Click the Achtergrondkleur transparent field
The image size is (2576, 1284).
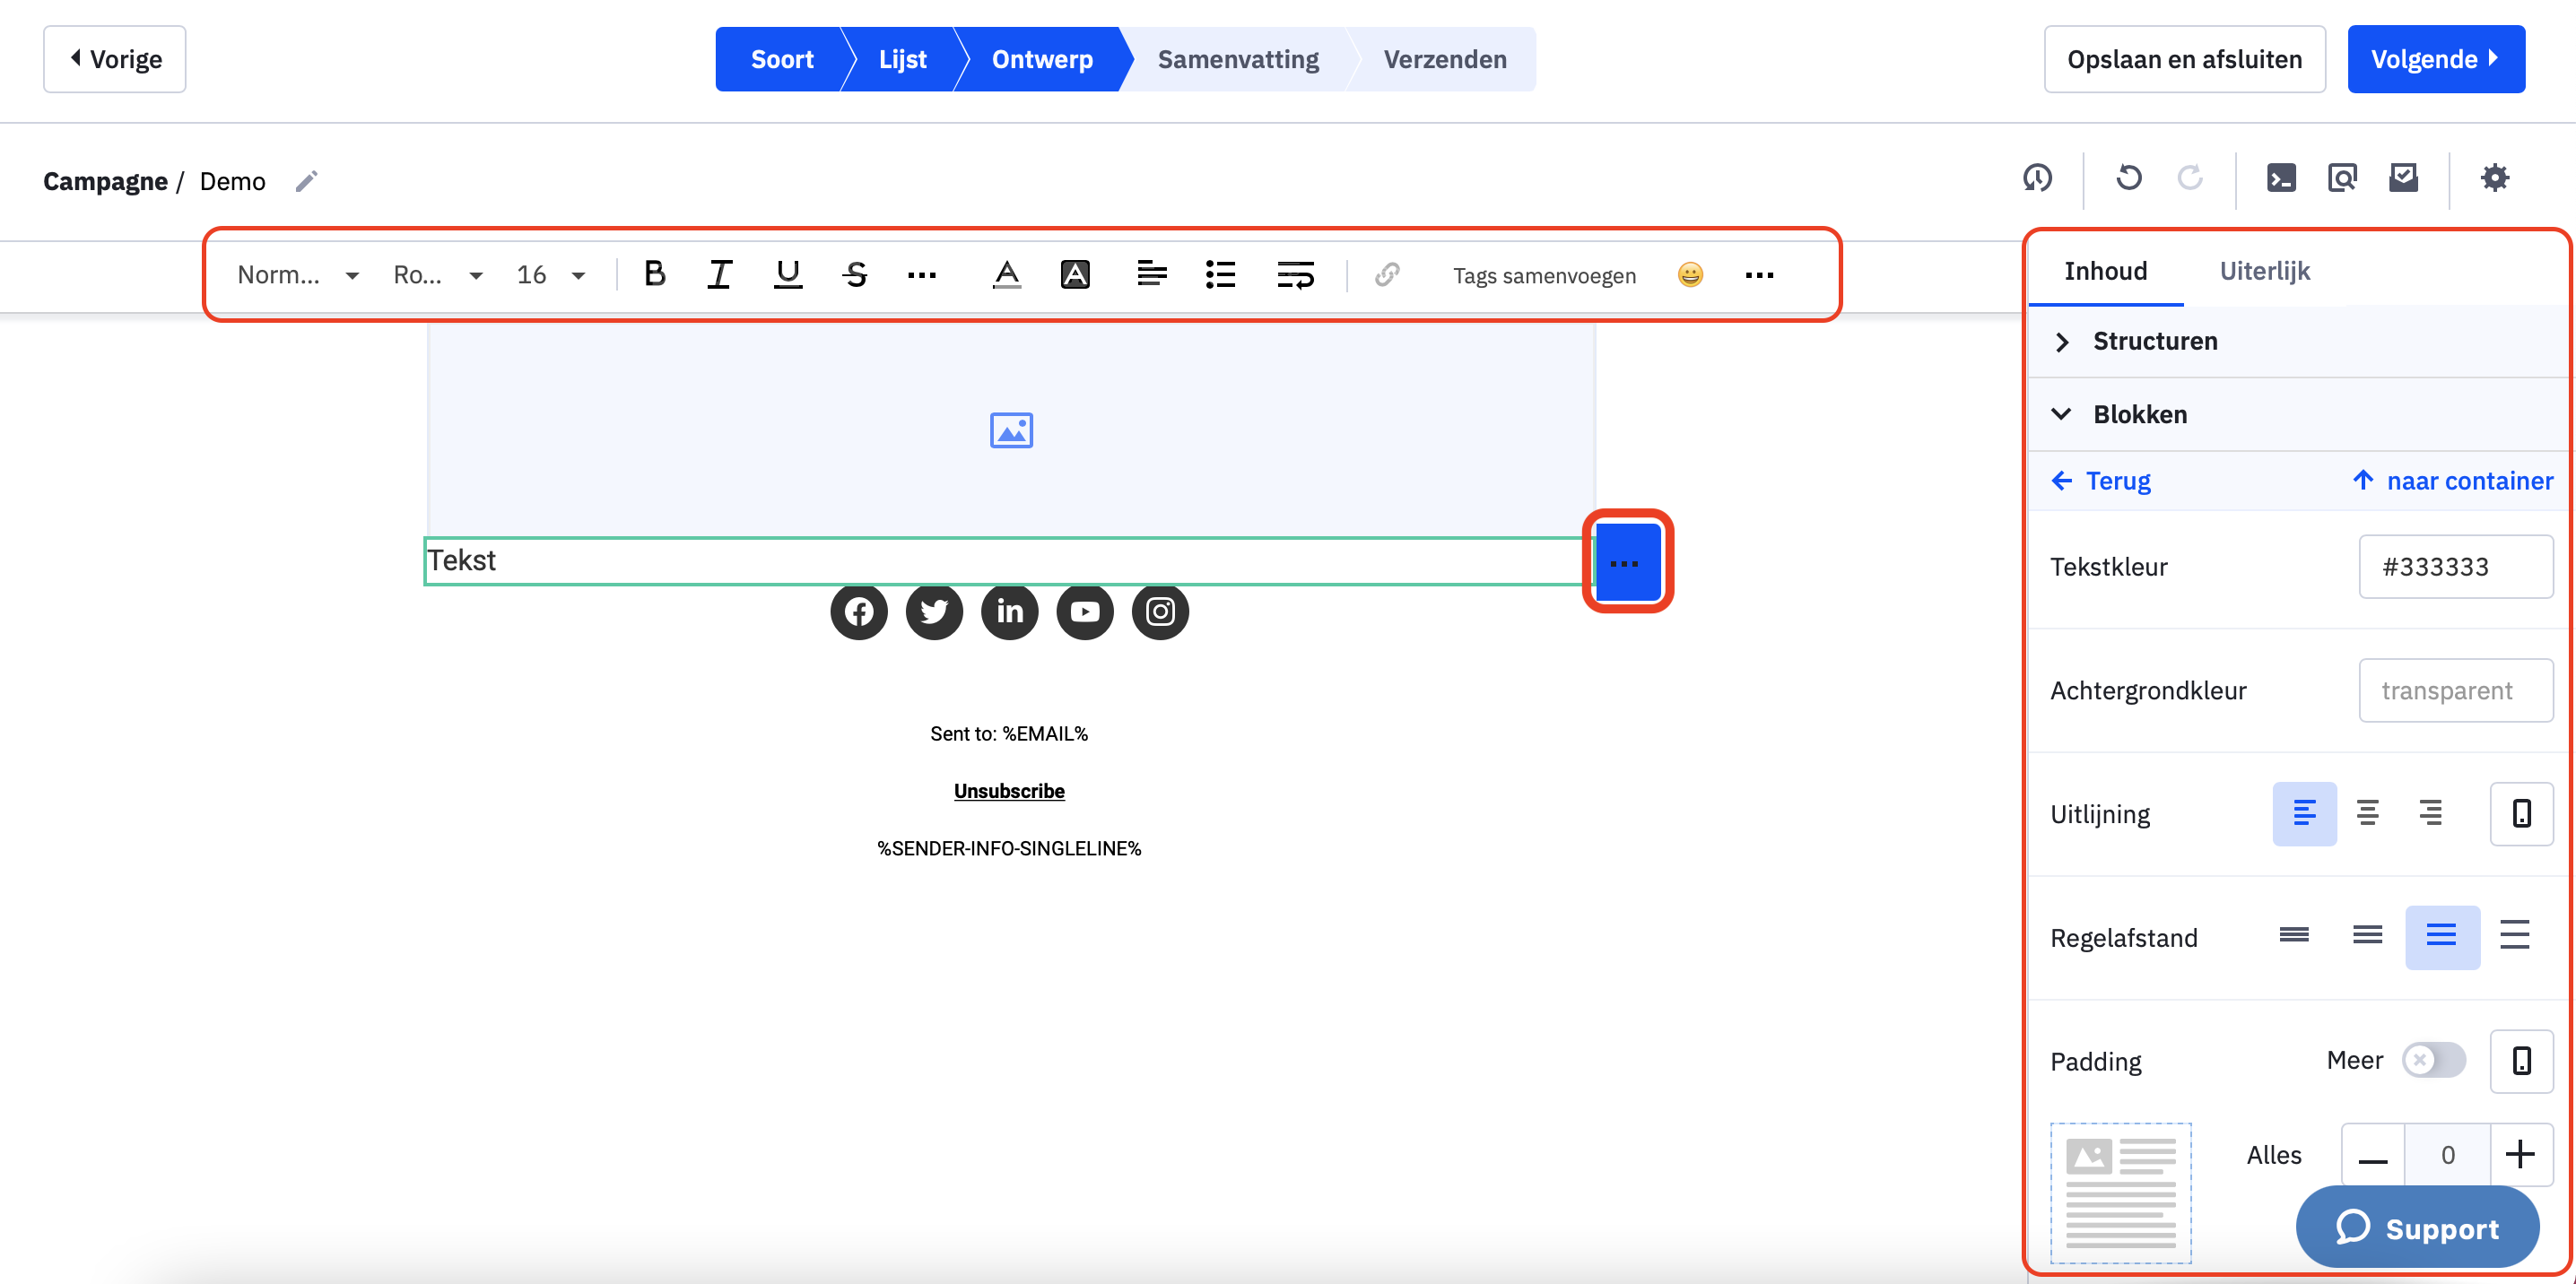[x=2455, y=690]
